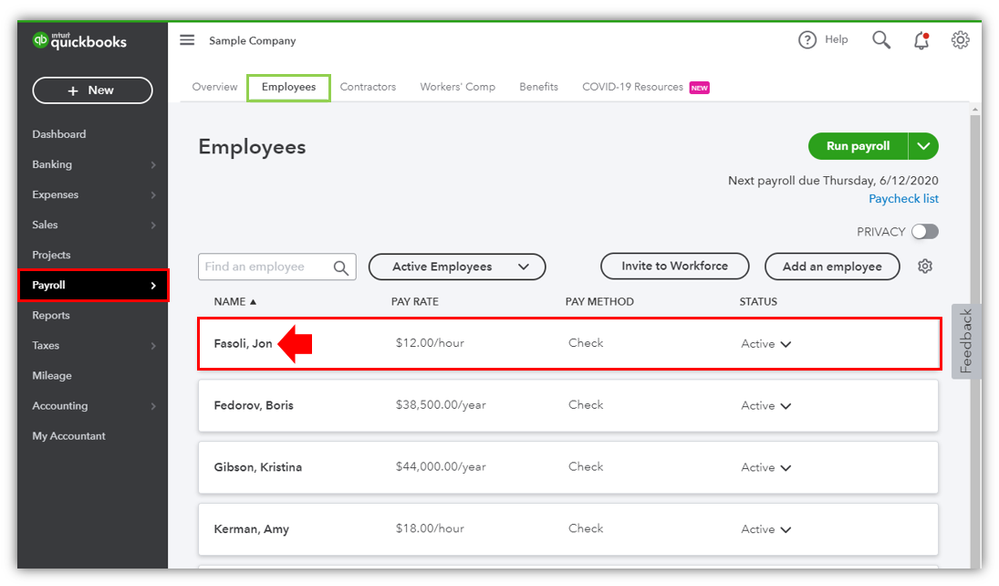Screen dimensions: 999x586
Task: Open employee Fedorov, Boris
Action: 254,406
